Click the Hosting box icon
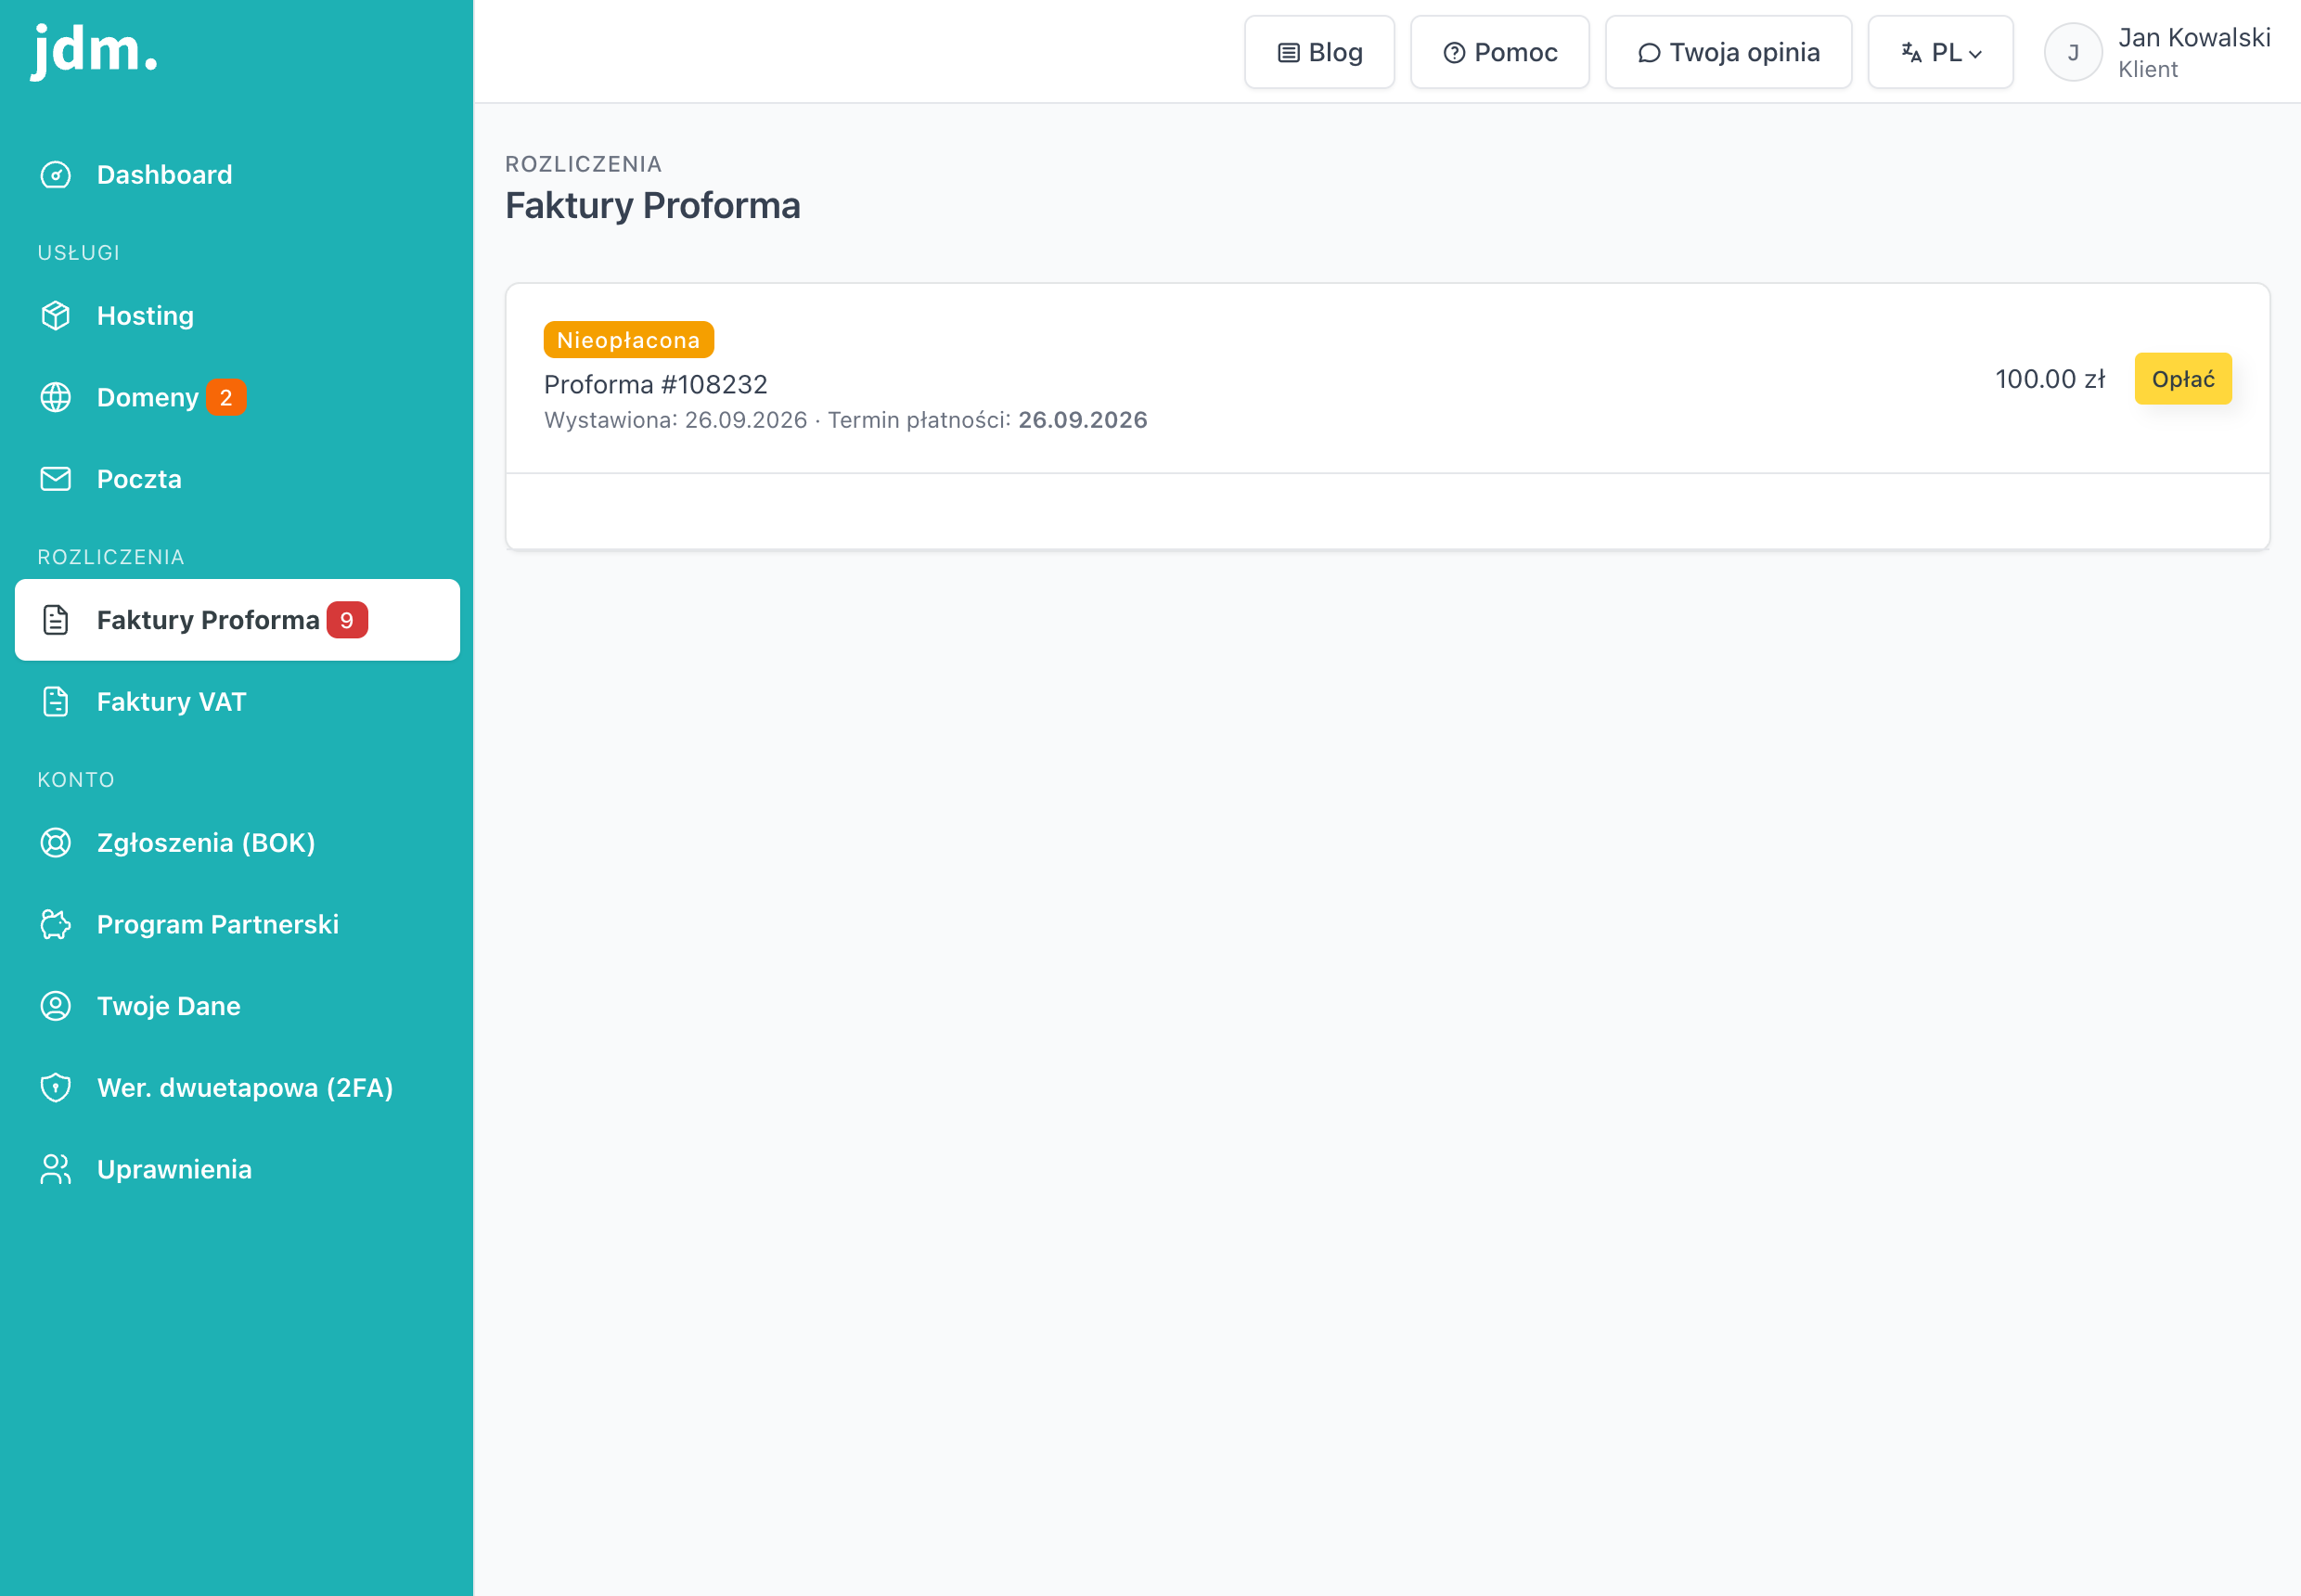The image size is (2301, 1596). coord(56,316)
